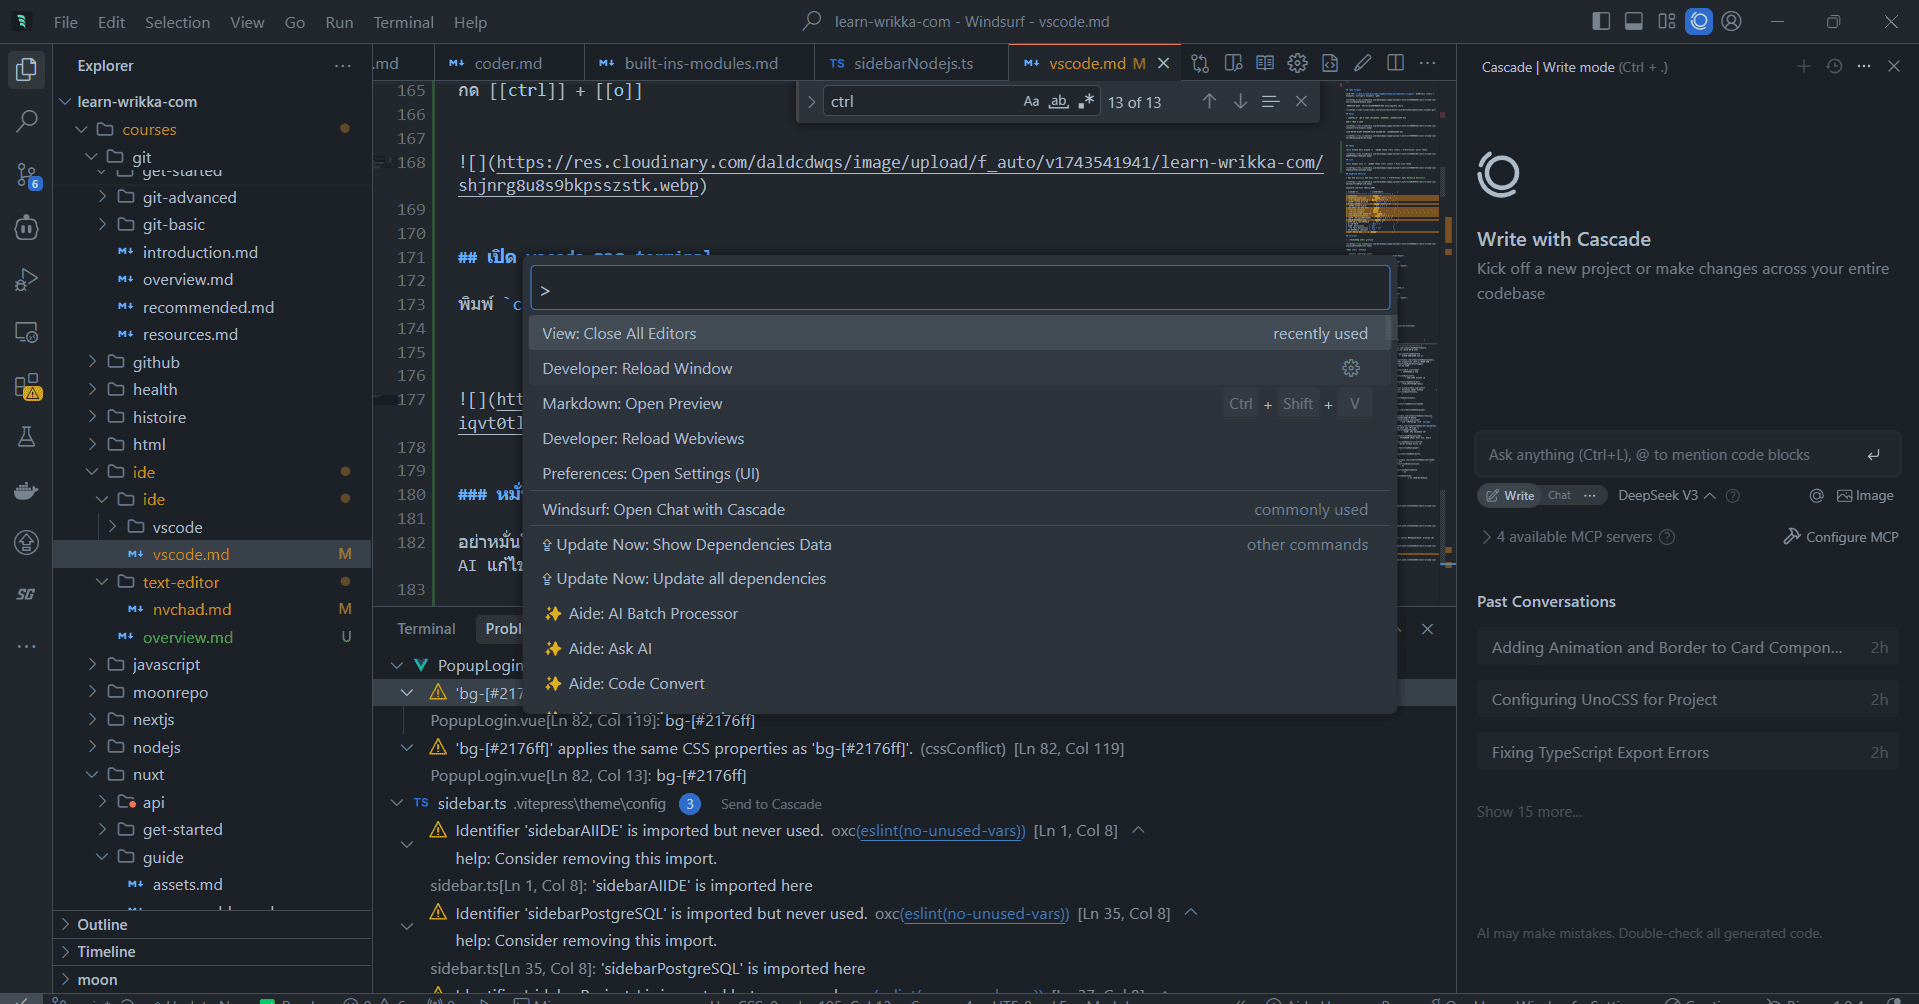
Task: Open Customize Layout in the title bar
Action: pyautogui.click(x=1666, y=21)
